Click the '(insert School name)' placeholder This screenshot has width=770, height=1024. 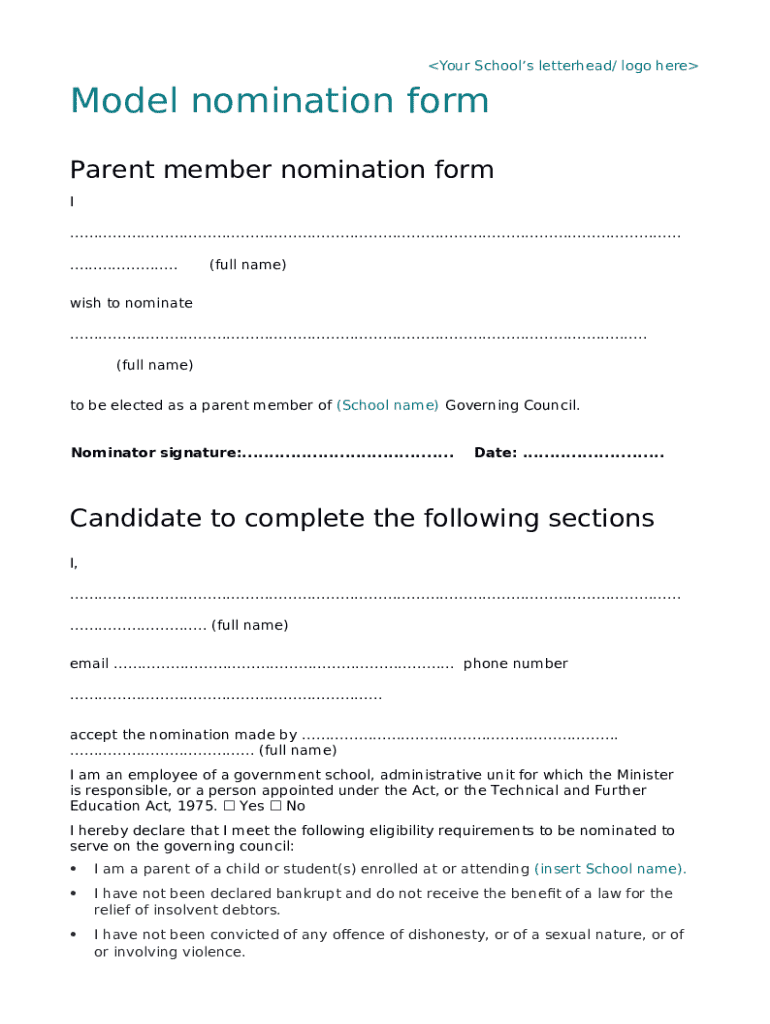pos(610,869)
